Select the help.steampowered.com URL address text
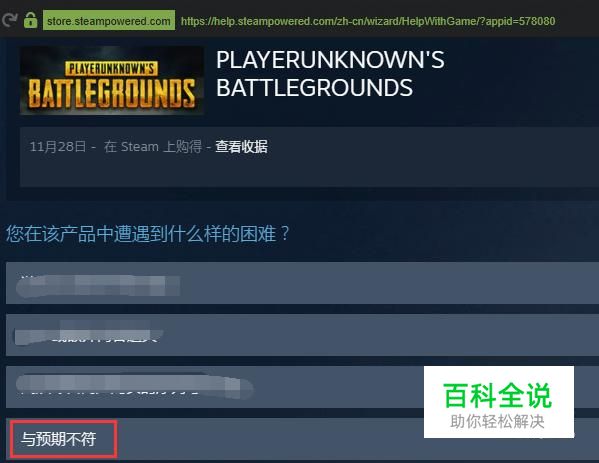Image resolution: width=599 pixels, height=463 pixels. 368,21
